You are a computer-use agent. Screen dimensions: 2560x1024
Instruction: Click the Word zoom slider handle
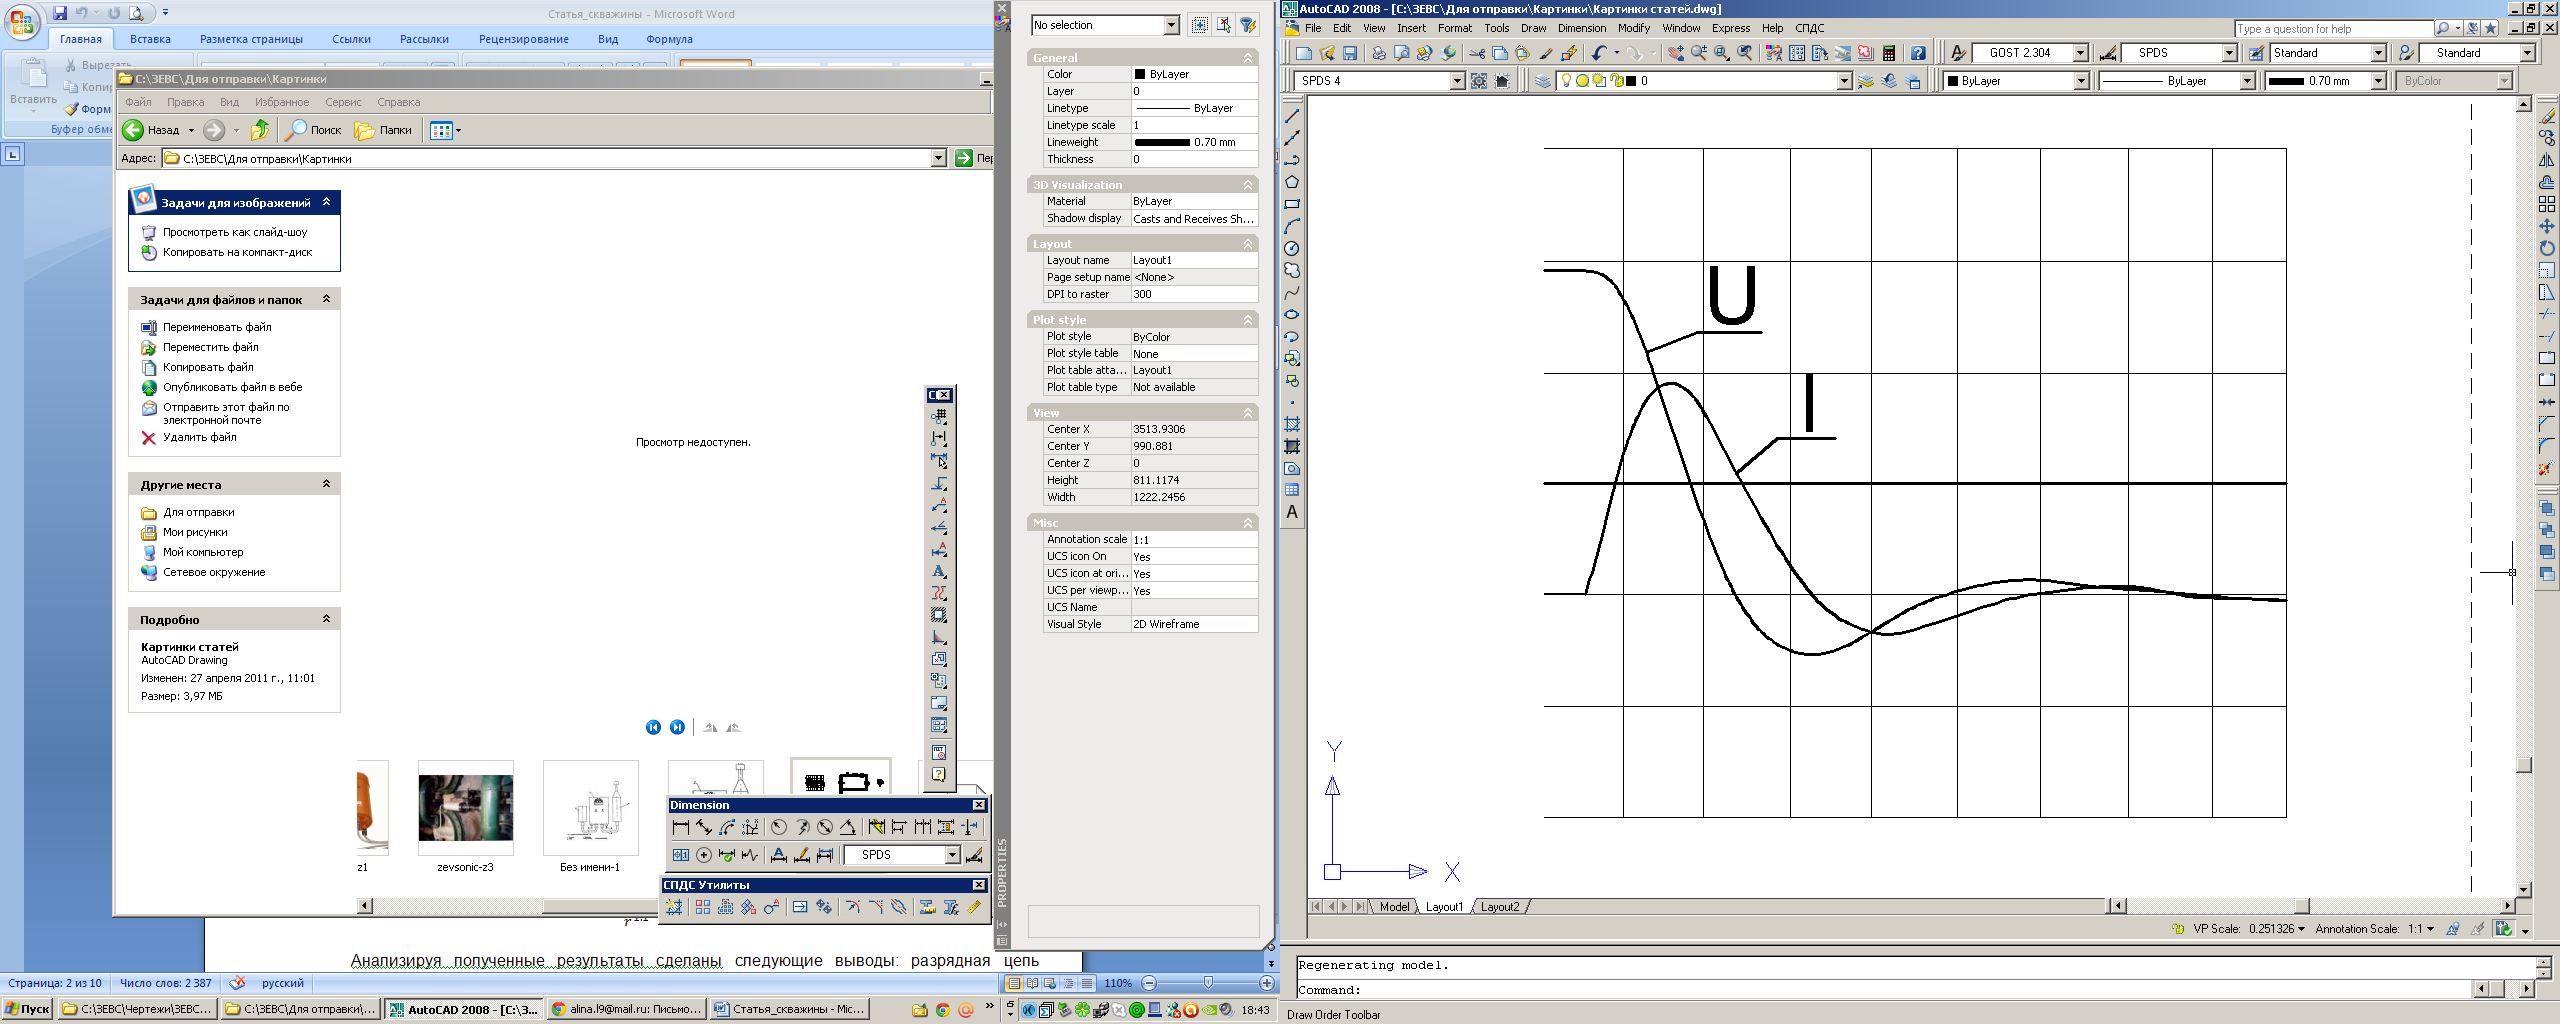[1208, 983]
